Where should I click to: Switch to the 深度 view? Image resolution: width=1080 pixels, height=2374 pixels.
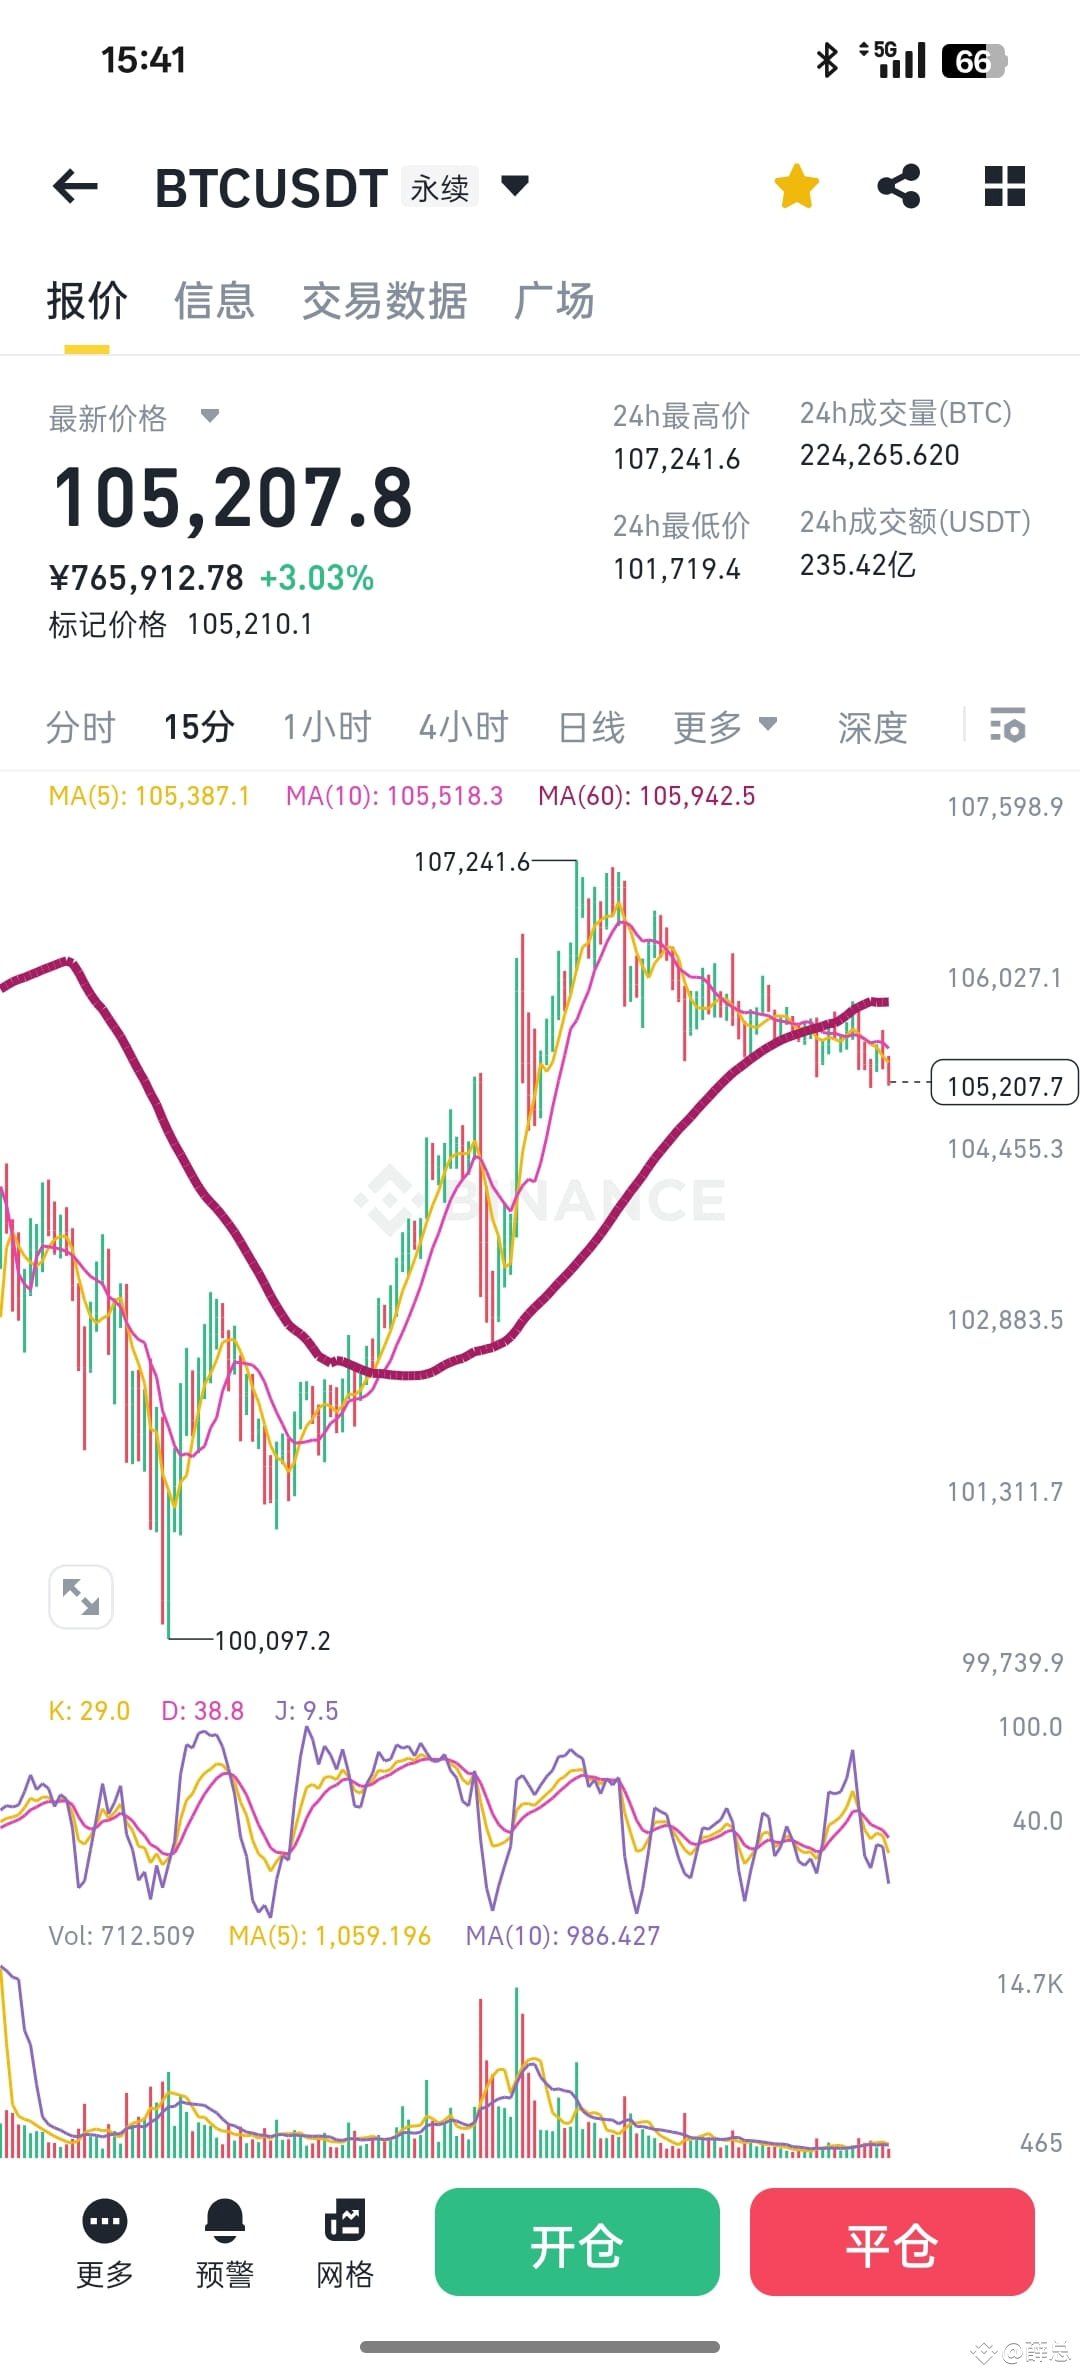871,727
